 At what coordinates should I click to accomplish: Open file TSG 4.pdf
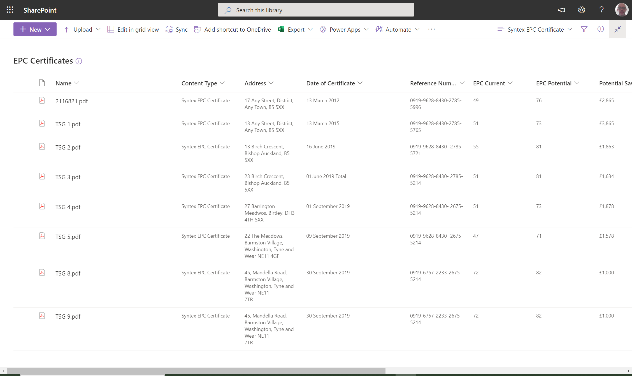68,207
